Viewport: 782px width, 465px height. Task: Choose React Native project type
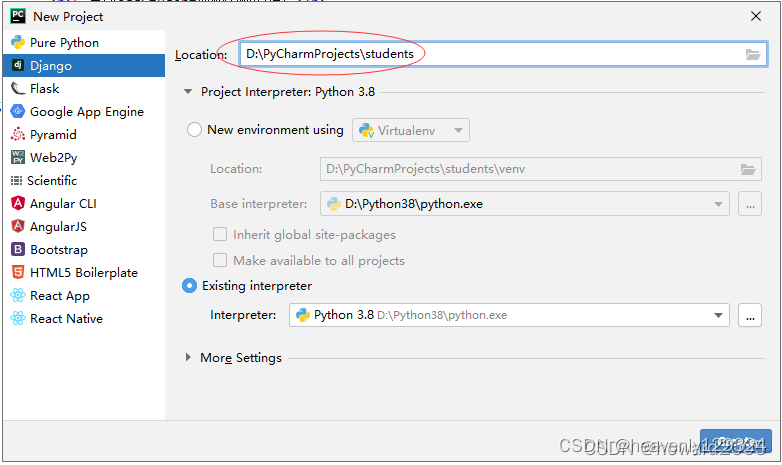tap(84, 318)
